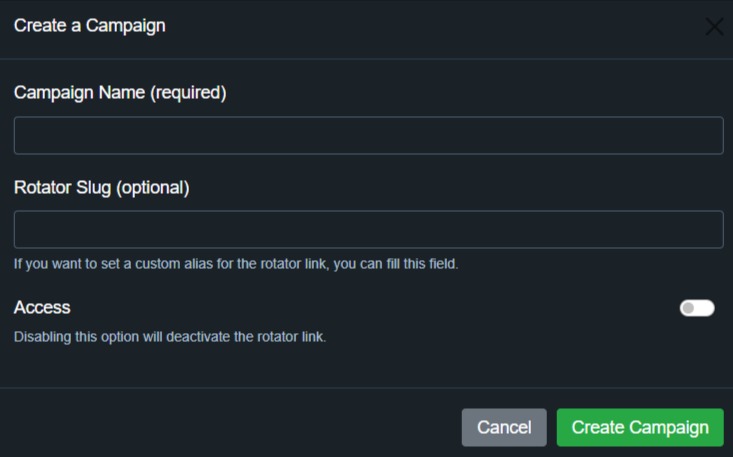Close the Create a Campaign dialog

tap(714, 27)
